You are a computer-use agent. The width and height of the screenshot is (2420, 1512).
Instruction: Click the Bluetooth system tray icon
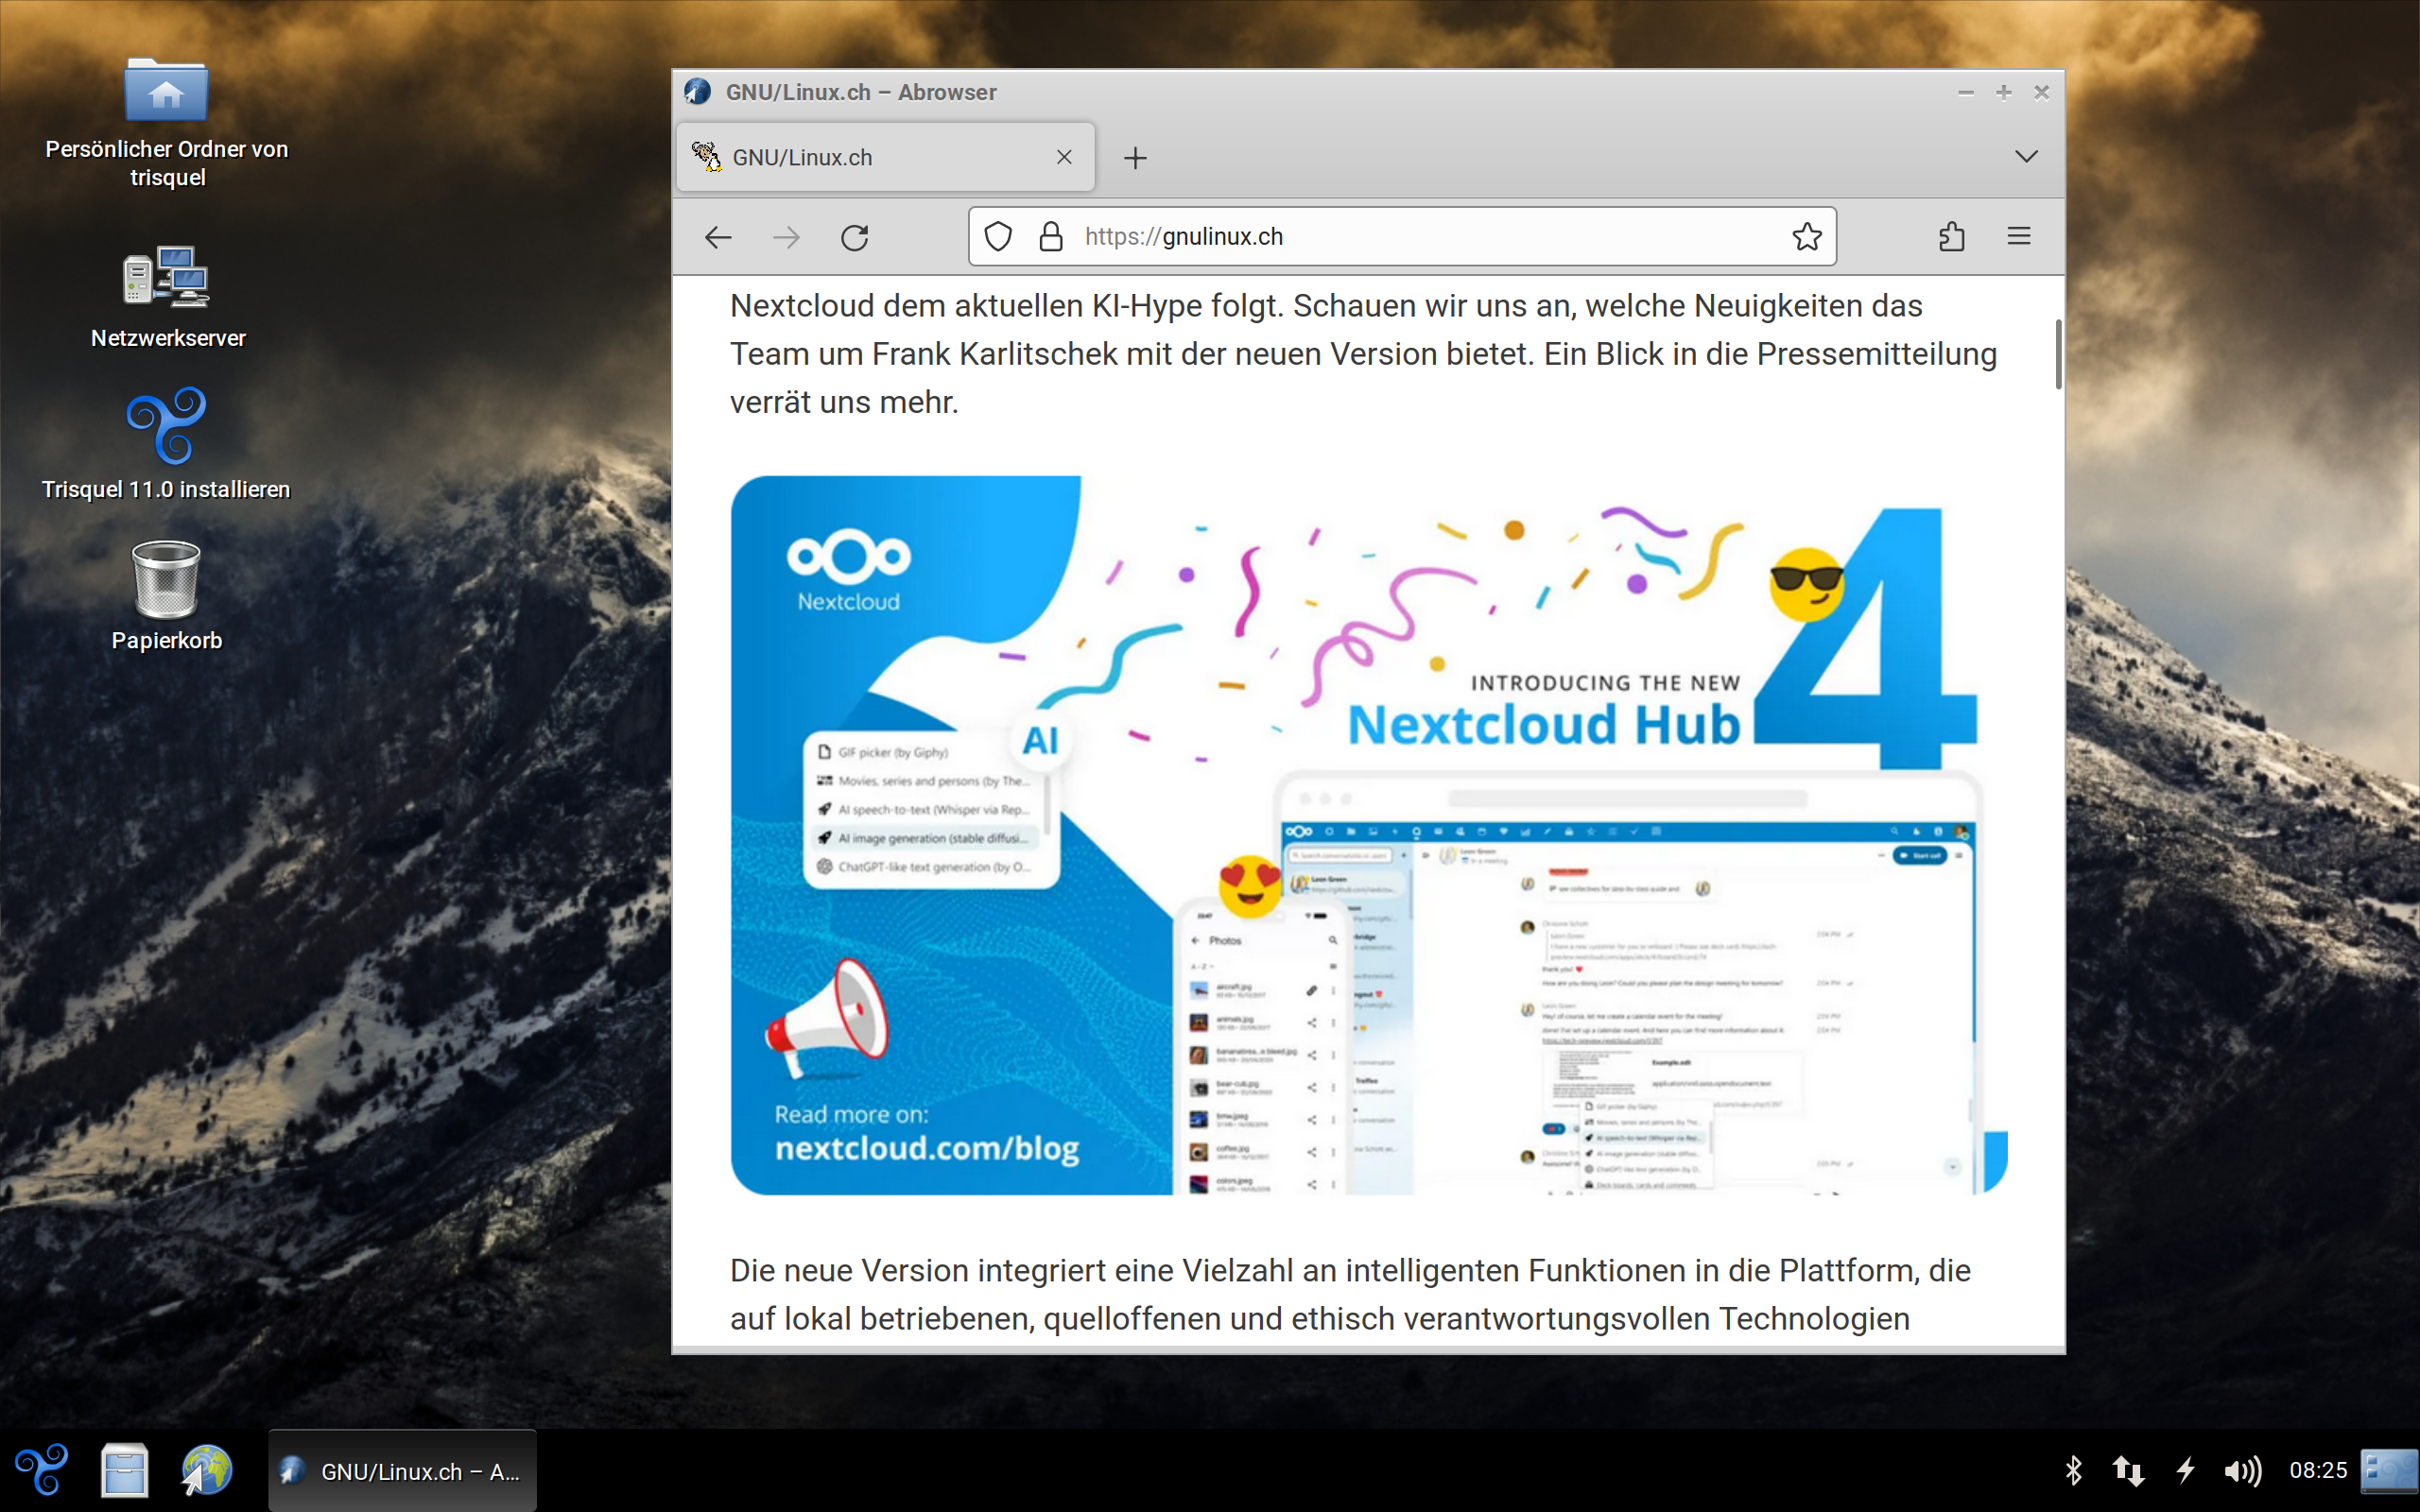click(x=2075, y=1472)
